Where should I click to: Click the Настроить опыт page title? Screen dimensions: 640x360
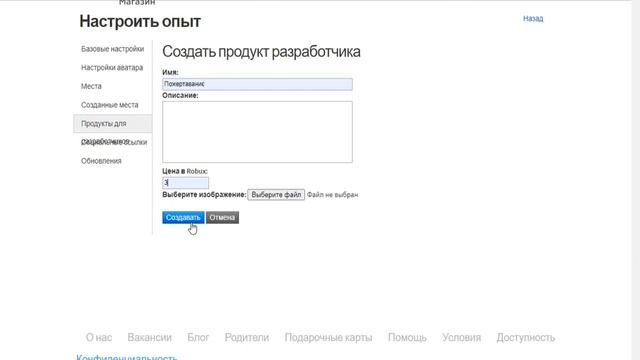(x=140, y=21)
